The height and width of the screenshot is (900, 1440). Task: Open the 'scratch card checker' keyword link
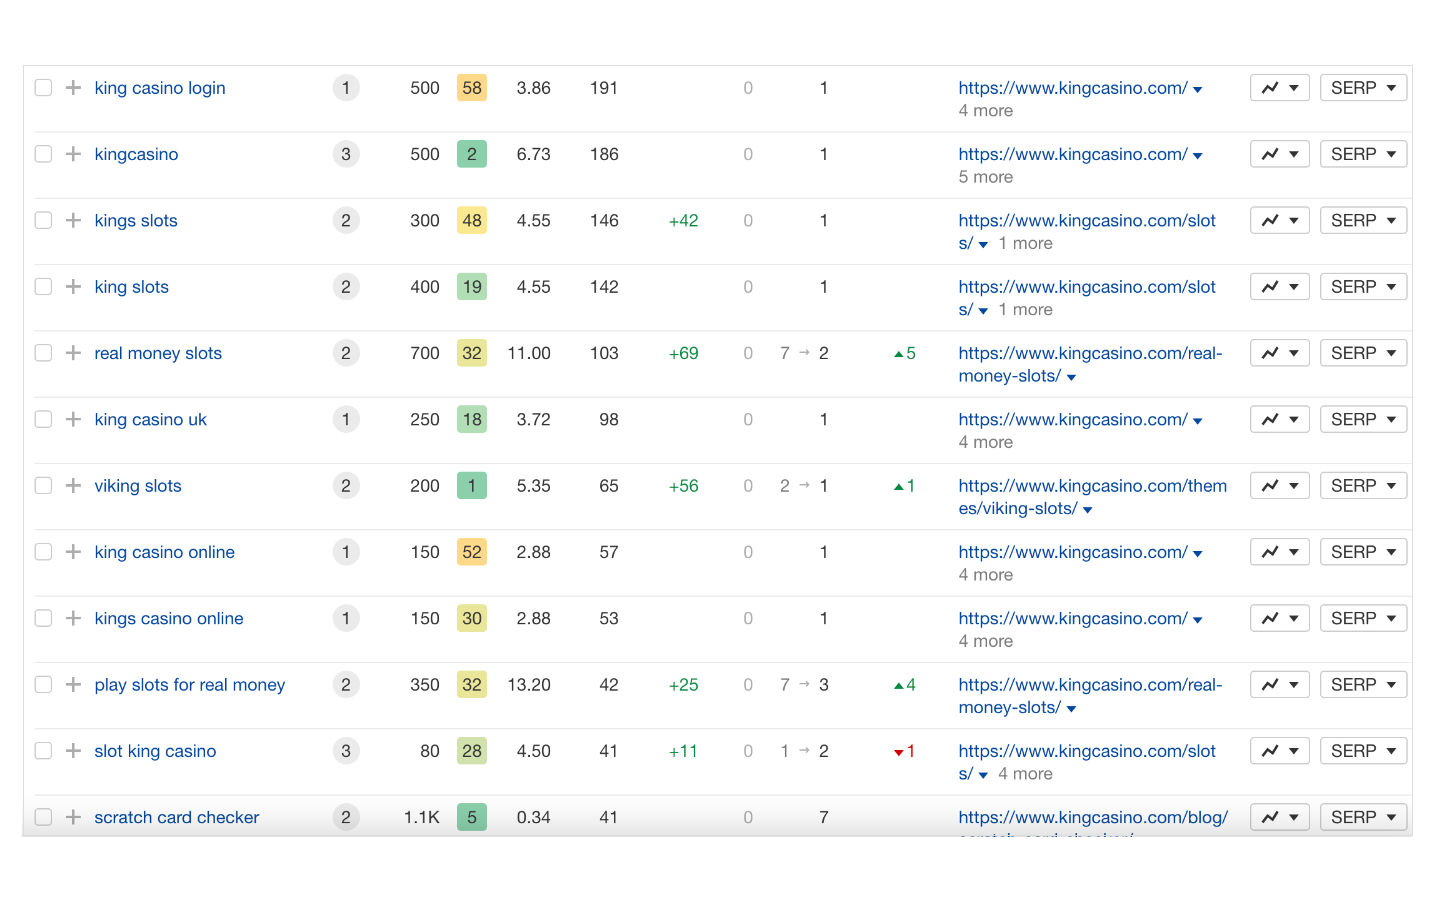coord(177,817)
